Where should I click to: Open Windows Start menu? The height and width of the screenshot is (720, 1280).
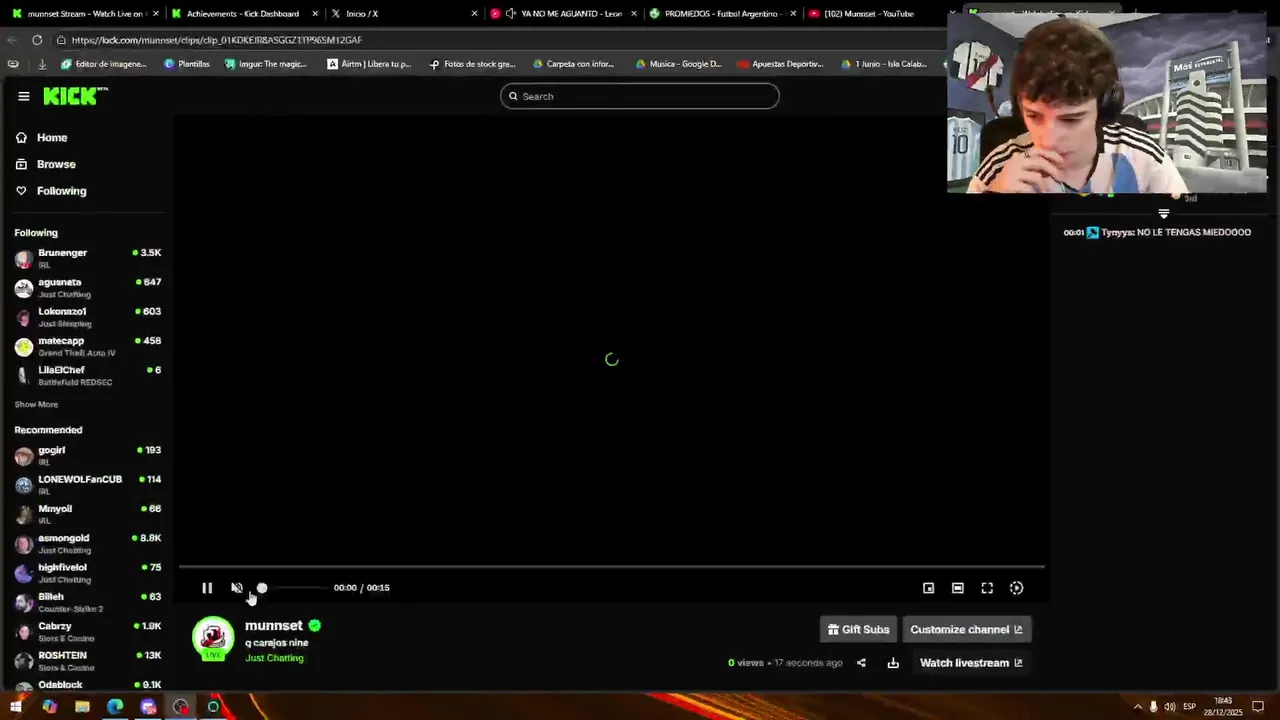click(16, 707)
